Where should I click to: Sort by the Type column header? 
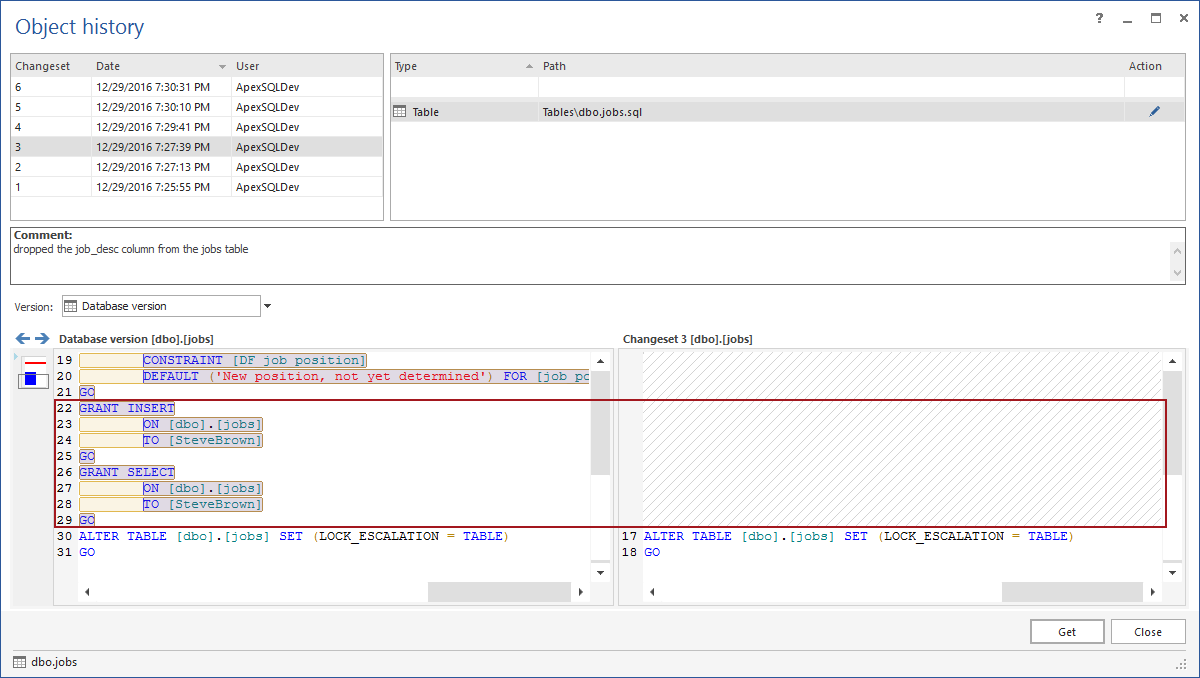[460, 66]
